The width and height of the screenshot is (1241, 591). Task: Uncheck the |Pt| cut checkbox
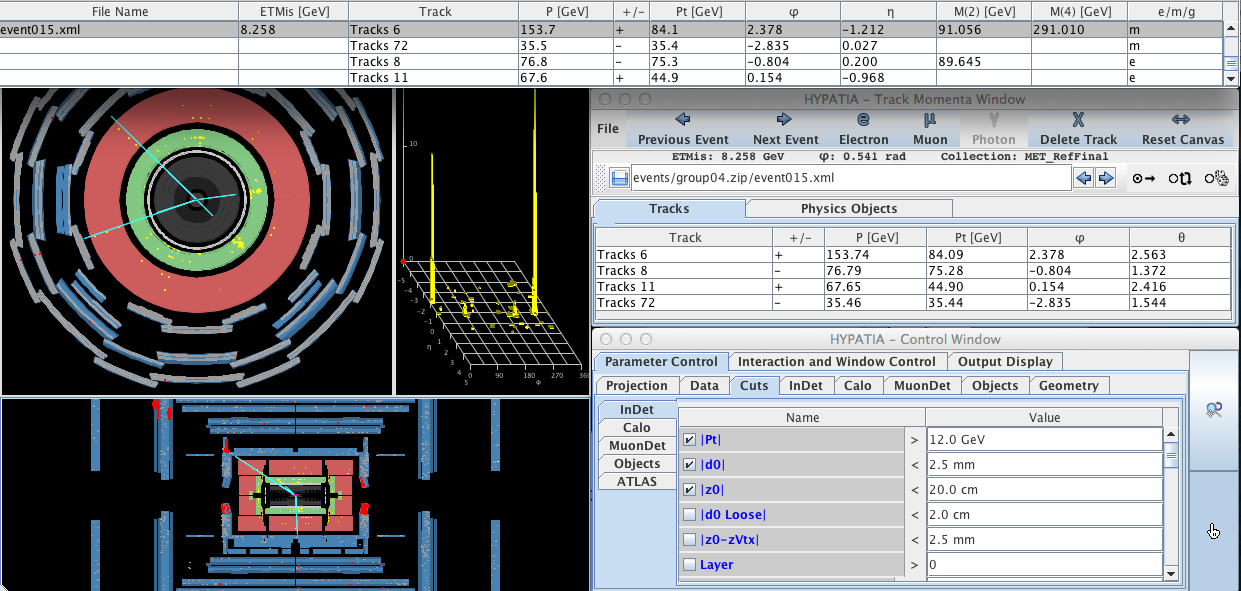point(689,440)
